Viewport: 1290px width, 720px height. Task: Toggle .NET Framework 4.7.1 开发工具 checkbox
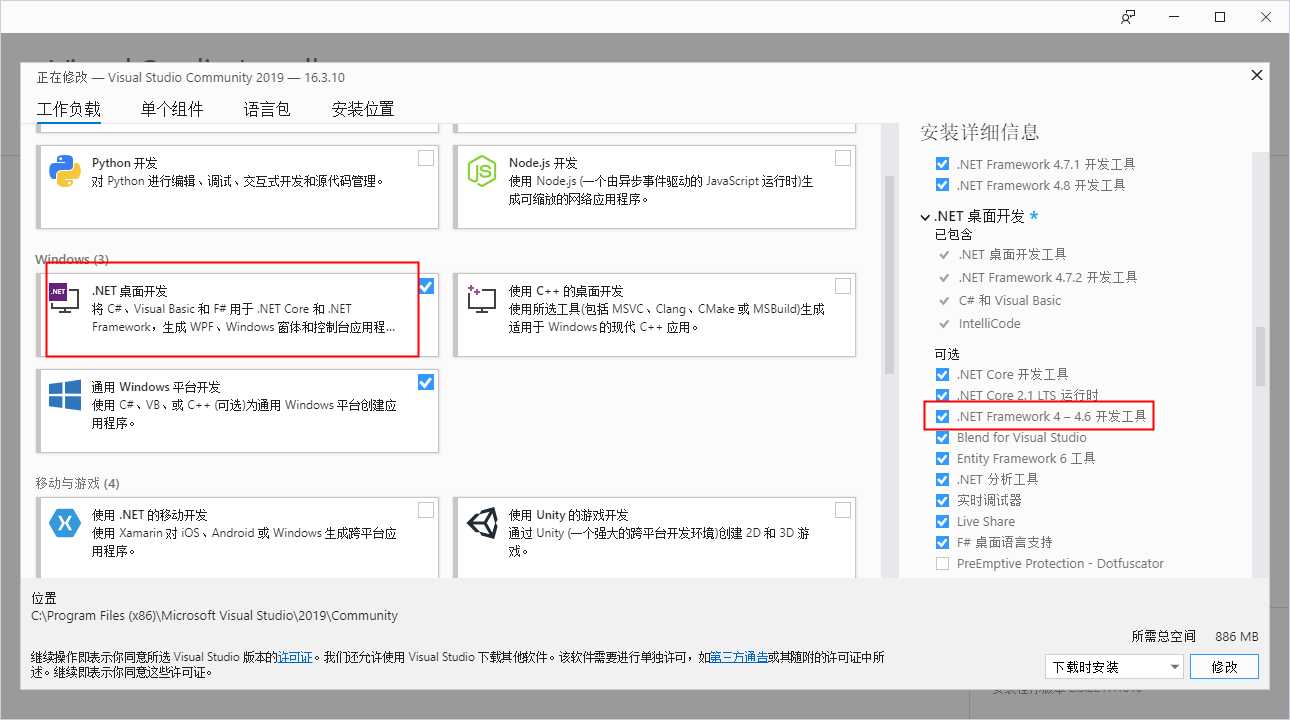point(942,164)
